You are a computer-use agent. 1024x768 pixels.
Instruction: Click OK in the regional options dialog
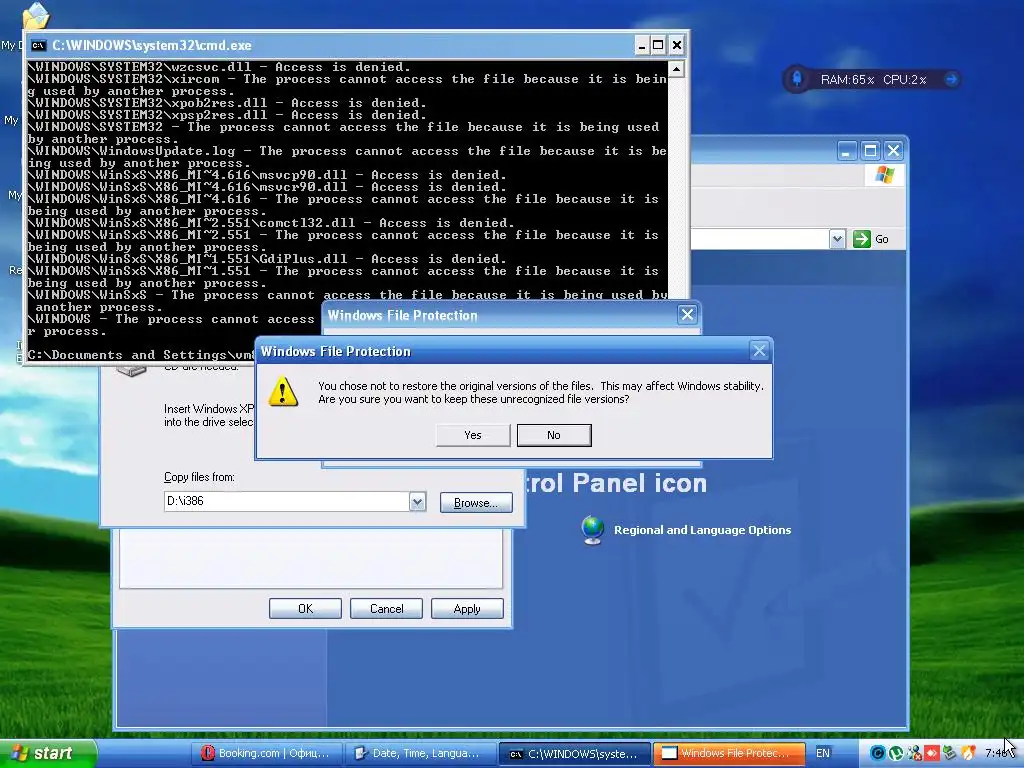tap(305, 609)
